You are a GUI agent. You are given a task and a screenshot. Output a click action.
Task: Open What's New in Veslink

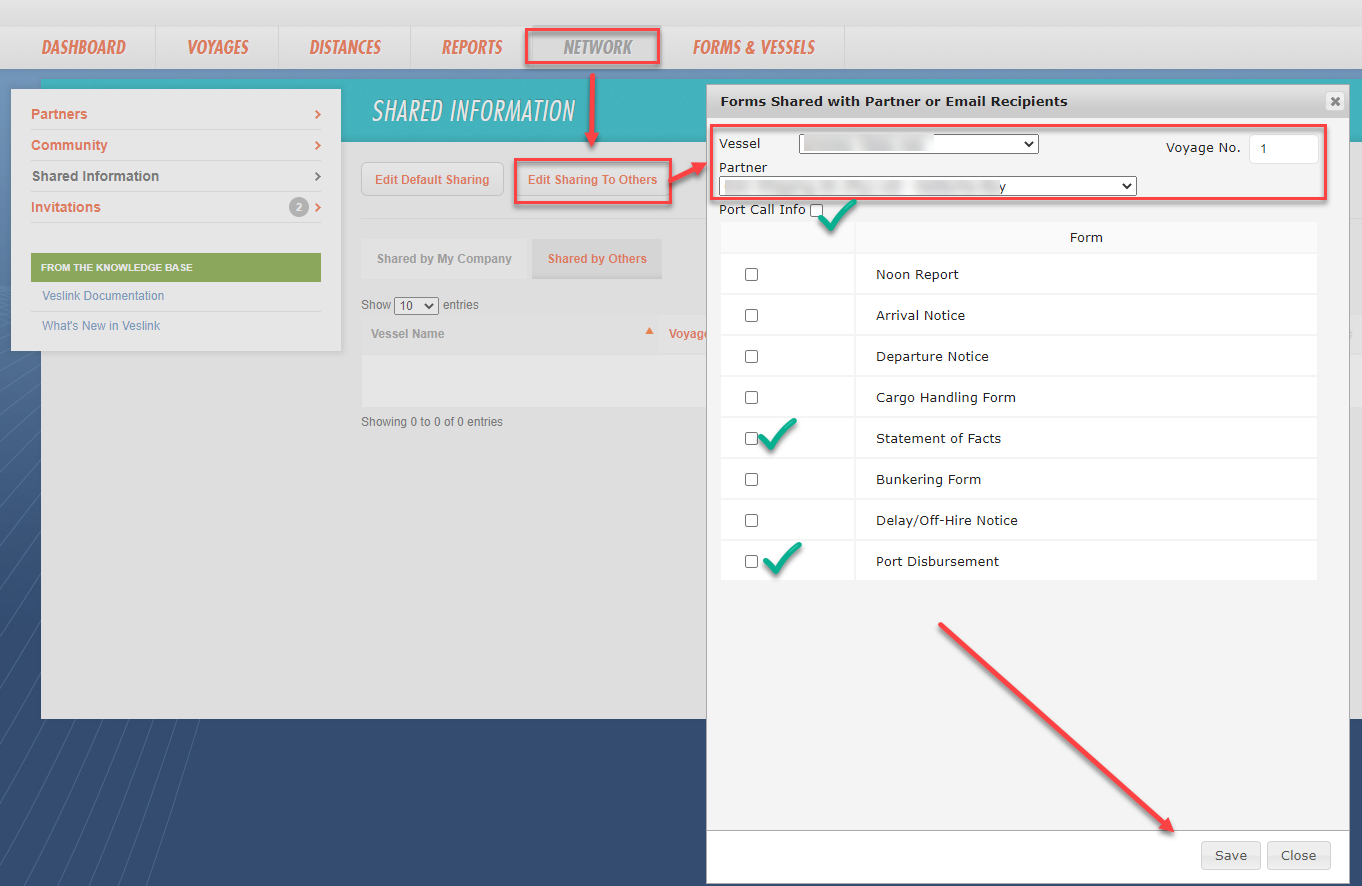(x=101, y=326)
